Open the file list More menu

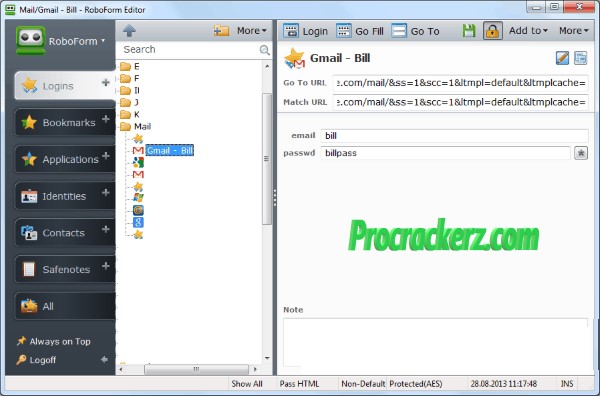point(251,31)
